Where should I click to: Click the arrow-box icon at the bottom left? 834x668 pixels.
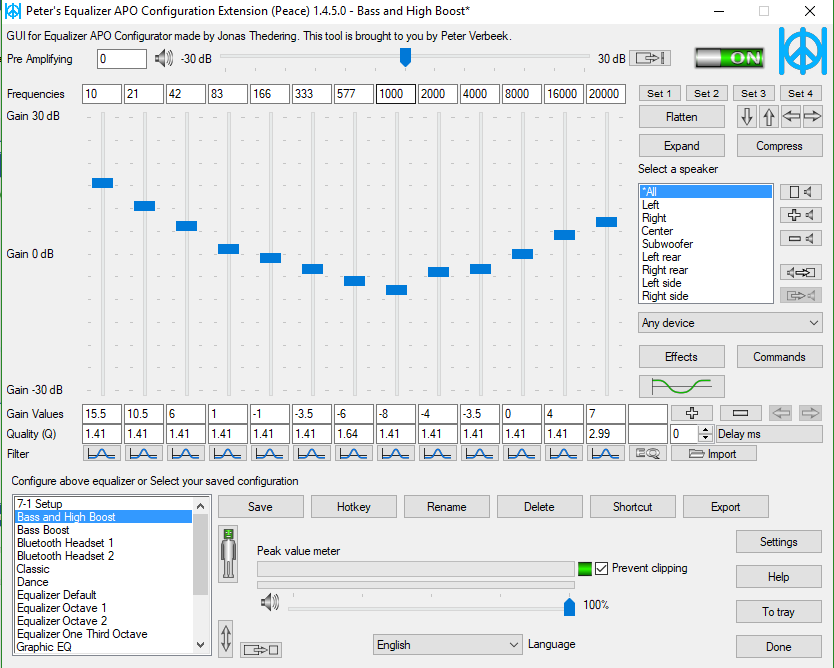(x=261, y=649)
